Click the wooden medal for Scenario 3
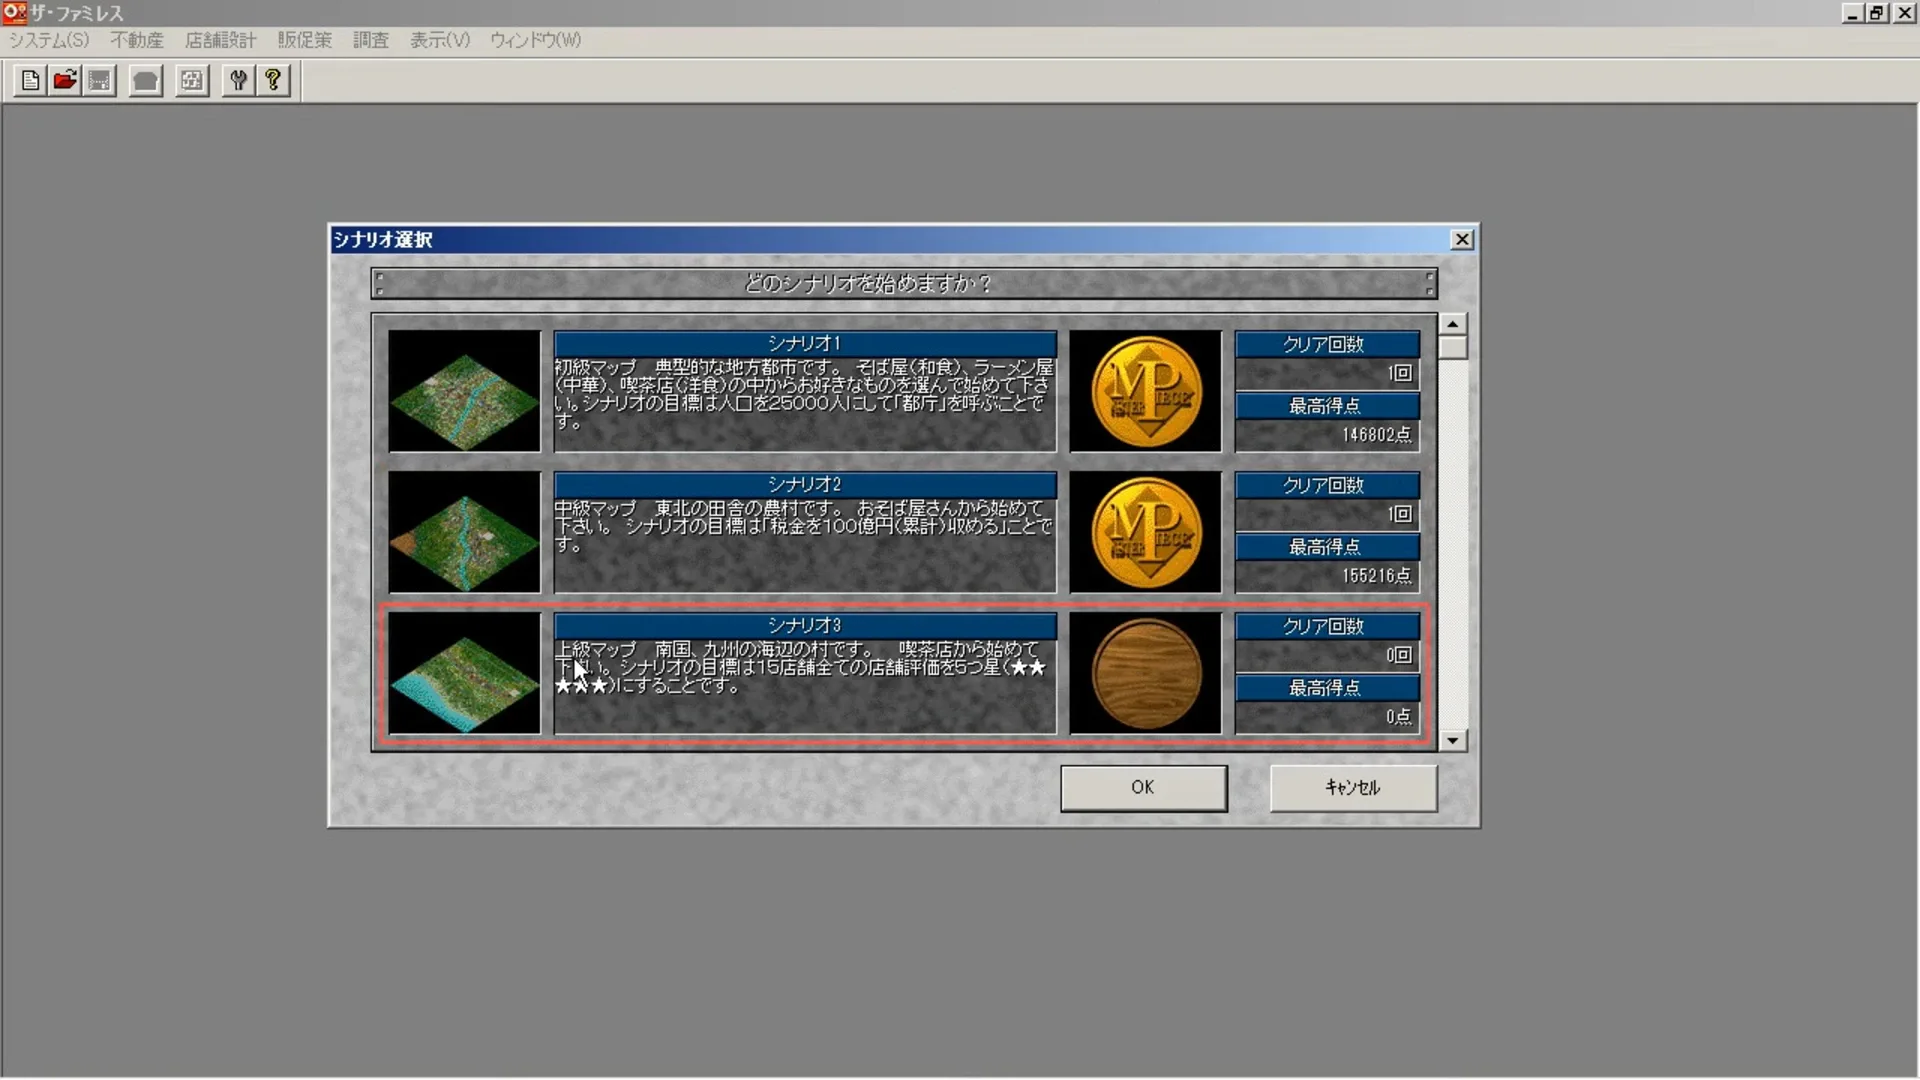 pos(1145,673)
